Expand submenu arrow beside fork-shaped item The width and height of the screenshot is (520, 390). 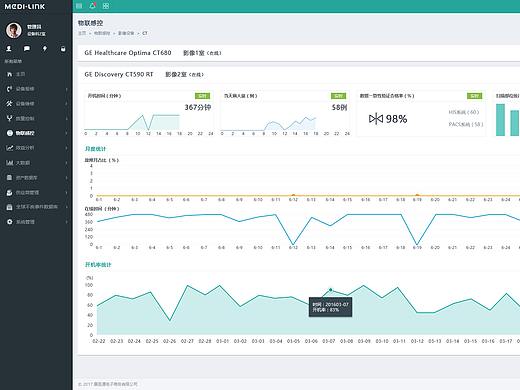(67, 118)
